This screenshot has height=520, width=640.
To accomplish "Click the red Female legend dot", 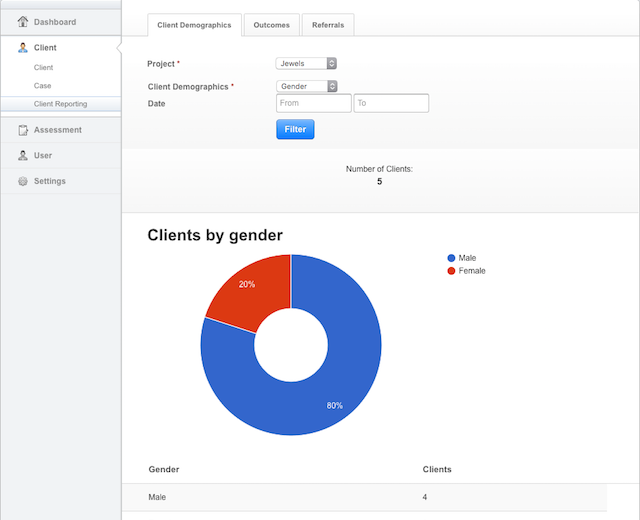I will [x=451, y=271].
